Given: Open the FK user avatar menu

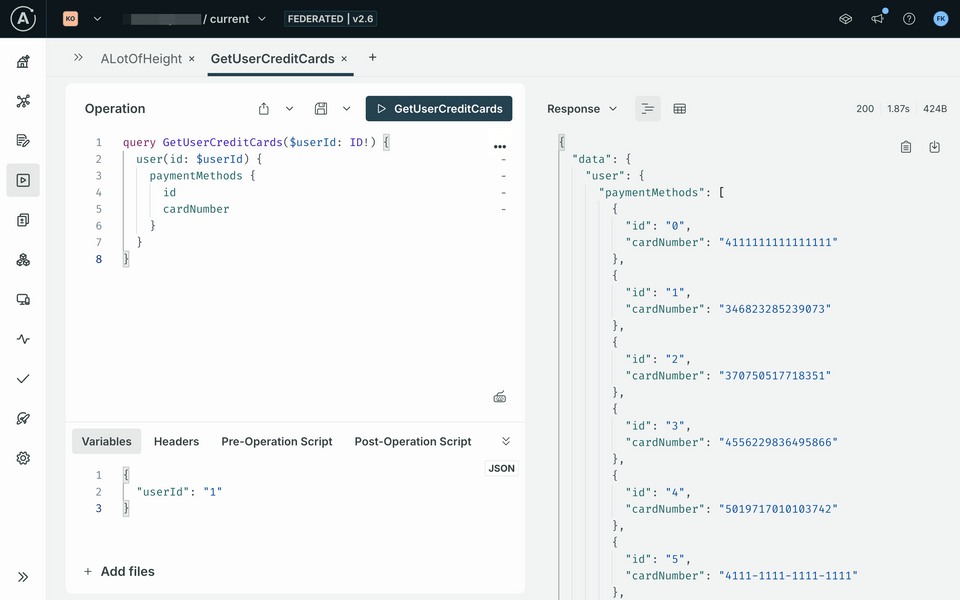Looking at the screenshot, I should click(940, 18).
